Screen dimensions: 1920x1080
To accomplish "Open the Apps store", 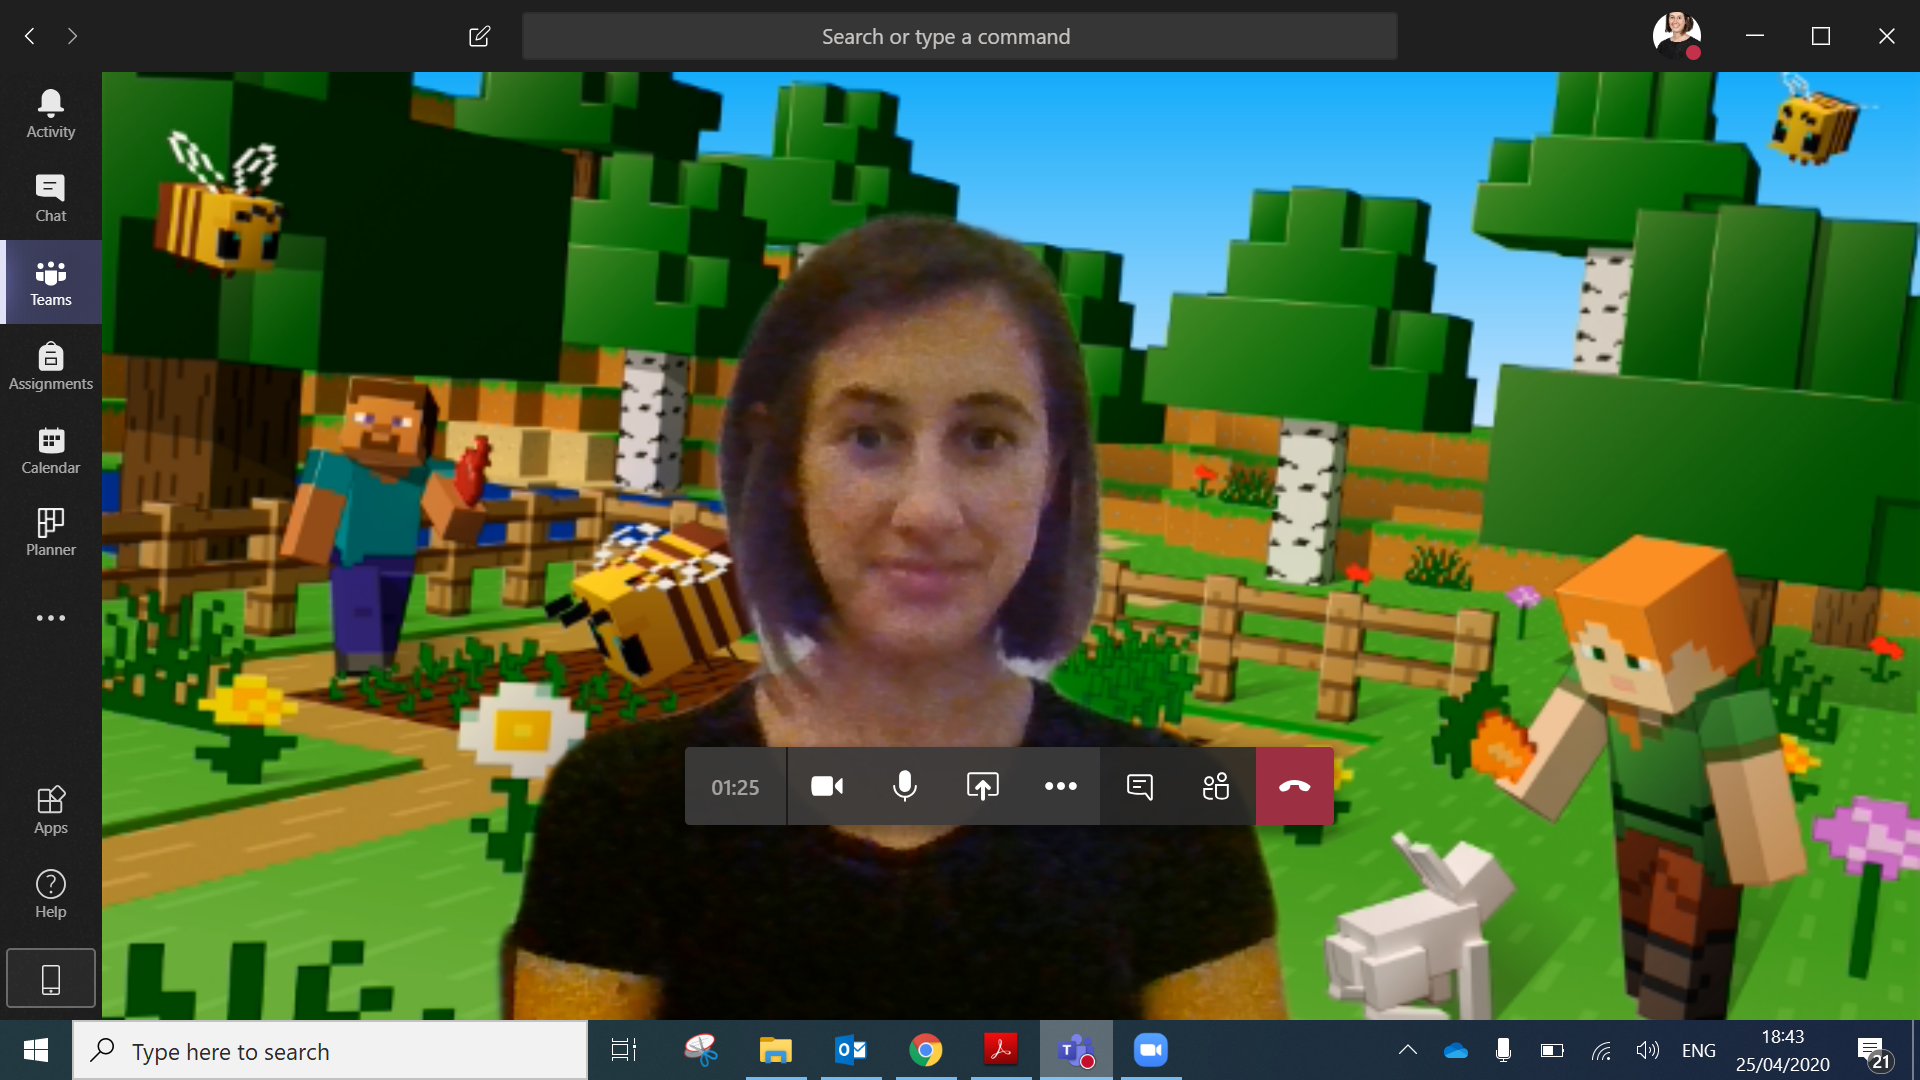I will [x=51, y=810].
